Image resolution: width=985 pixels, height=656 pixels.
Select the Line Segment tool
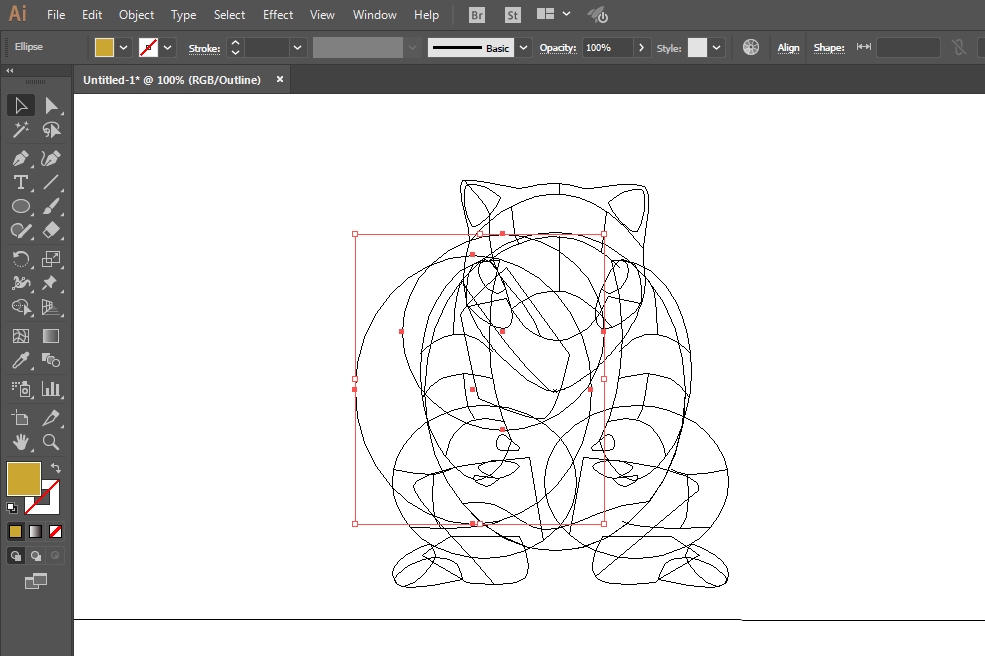tap(51, 182)
